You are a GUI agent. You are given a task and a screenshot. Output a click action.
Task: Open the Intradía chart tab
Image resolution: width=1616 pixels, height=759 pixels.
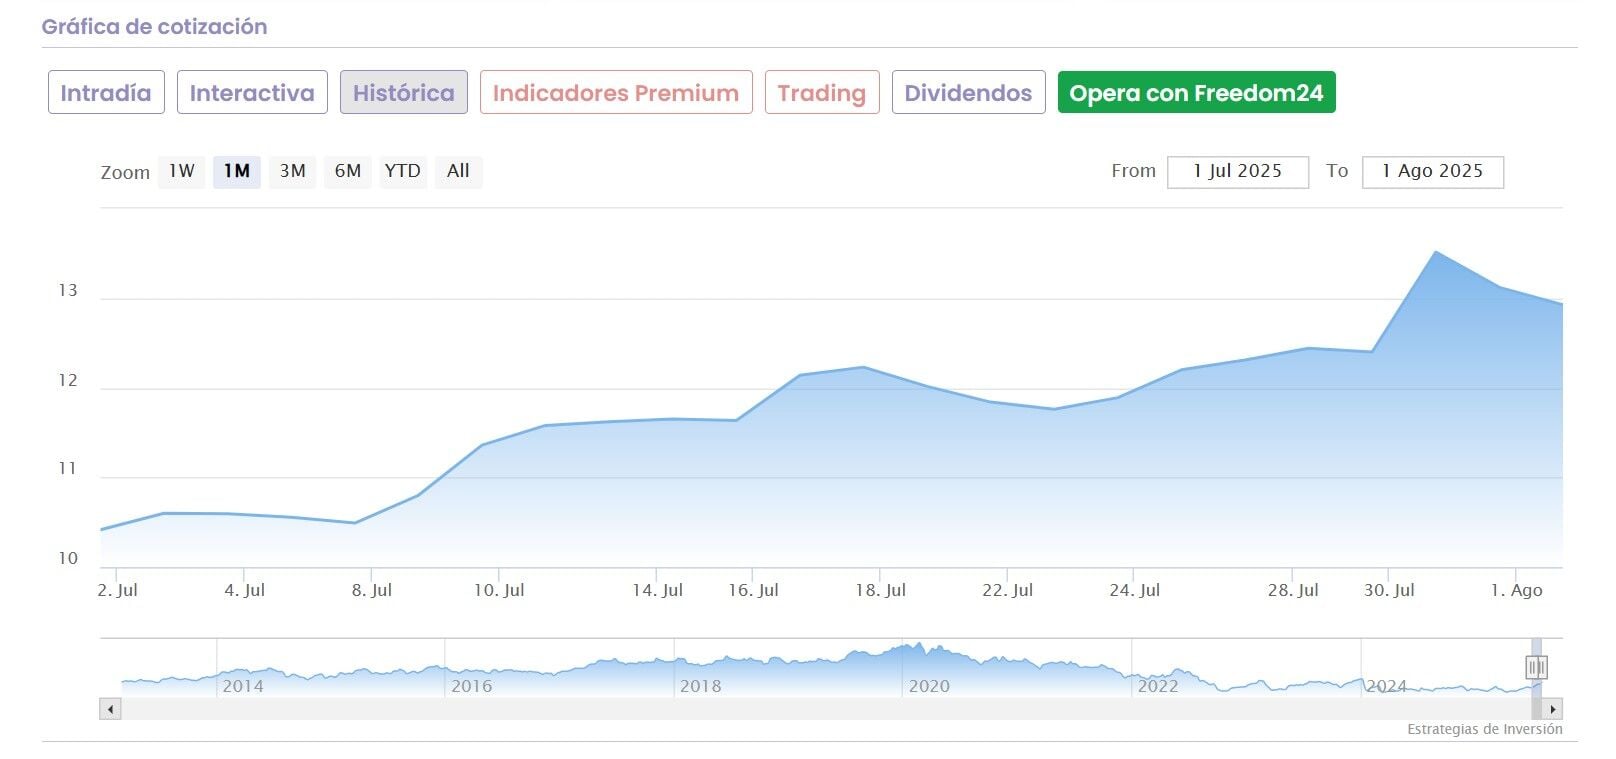coord(106,93)
